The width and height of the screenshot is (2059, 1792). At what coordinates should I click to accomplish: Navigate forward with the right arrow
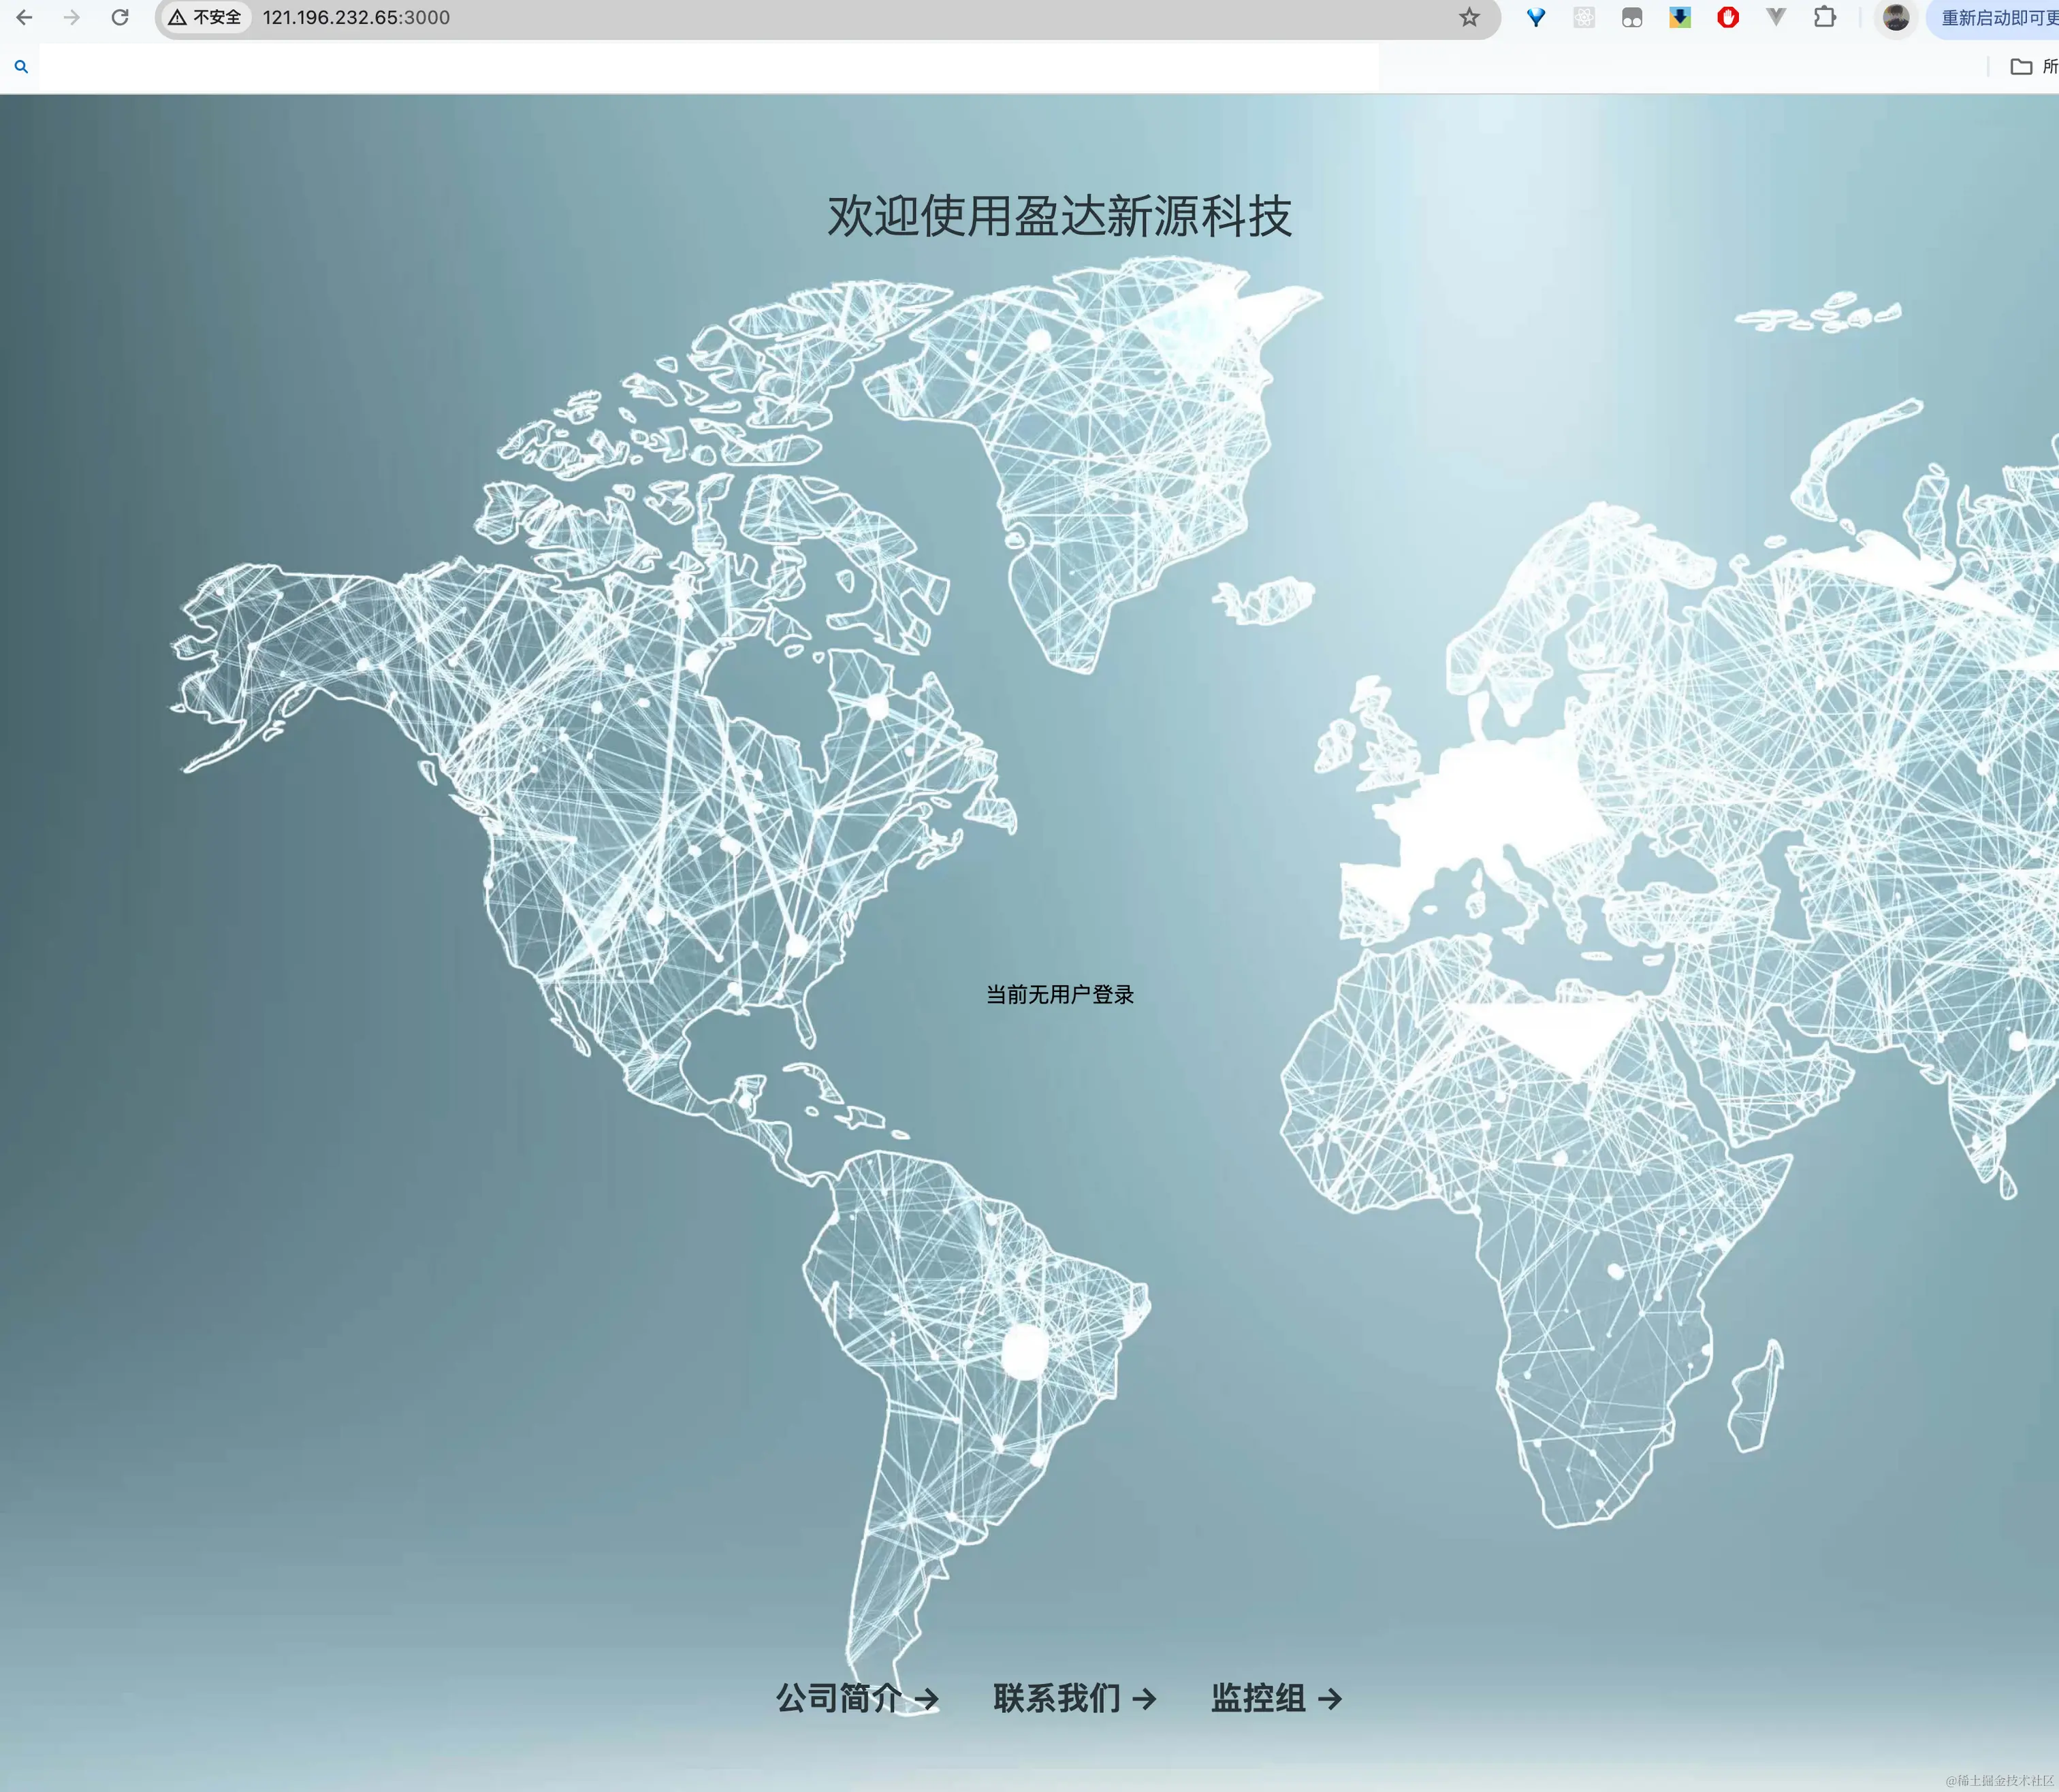coord(71,17)
